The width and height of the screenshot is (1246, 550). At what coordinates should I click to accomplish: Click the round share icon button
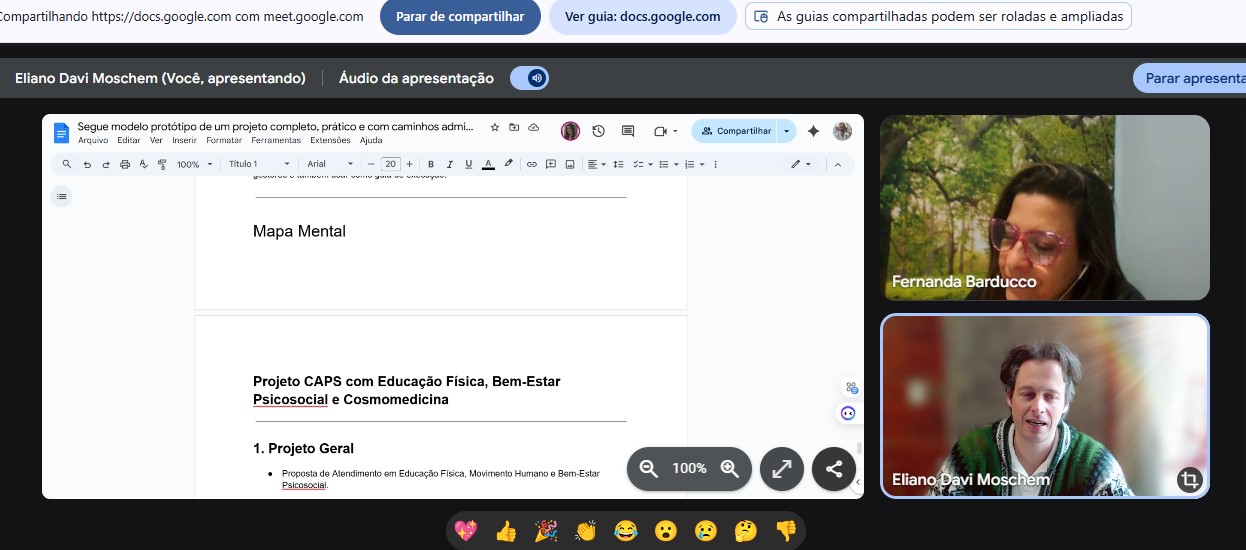pos(834,469)
